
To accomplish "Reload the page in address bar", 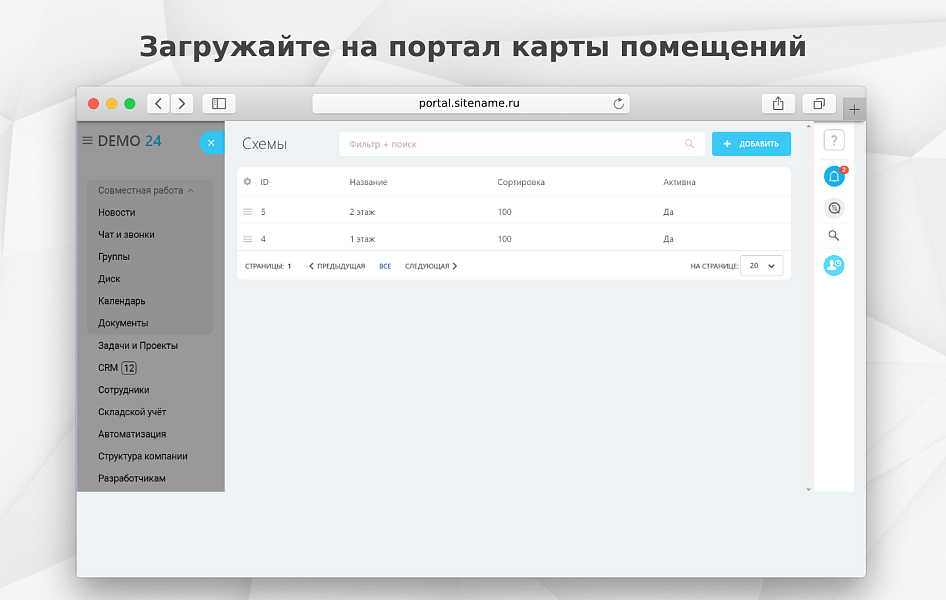I will coord(619,104).
